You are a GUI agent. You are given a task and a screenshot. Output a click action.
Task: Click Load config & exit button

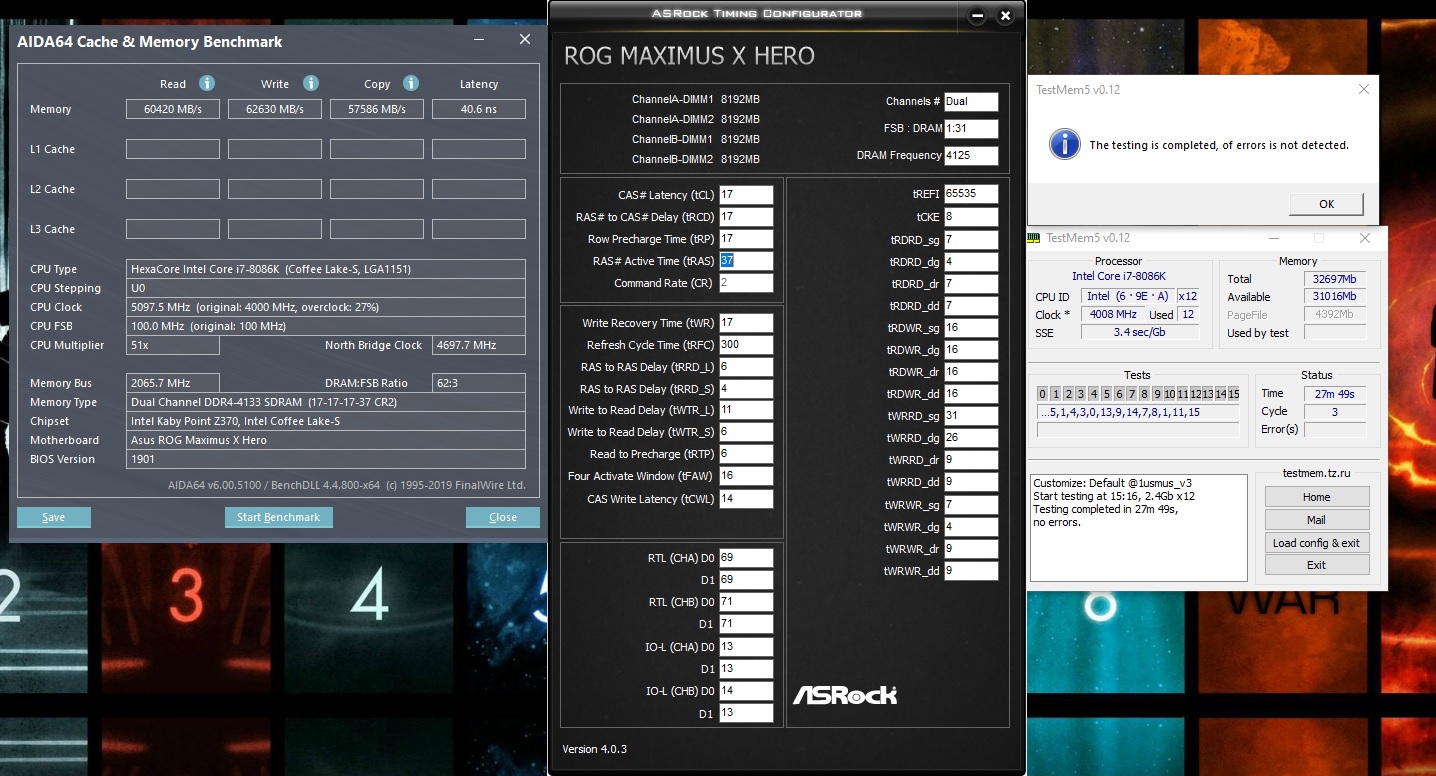(x=1316, y=543)
